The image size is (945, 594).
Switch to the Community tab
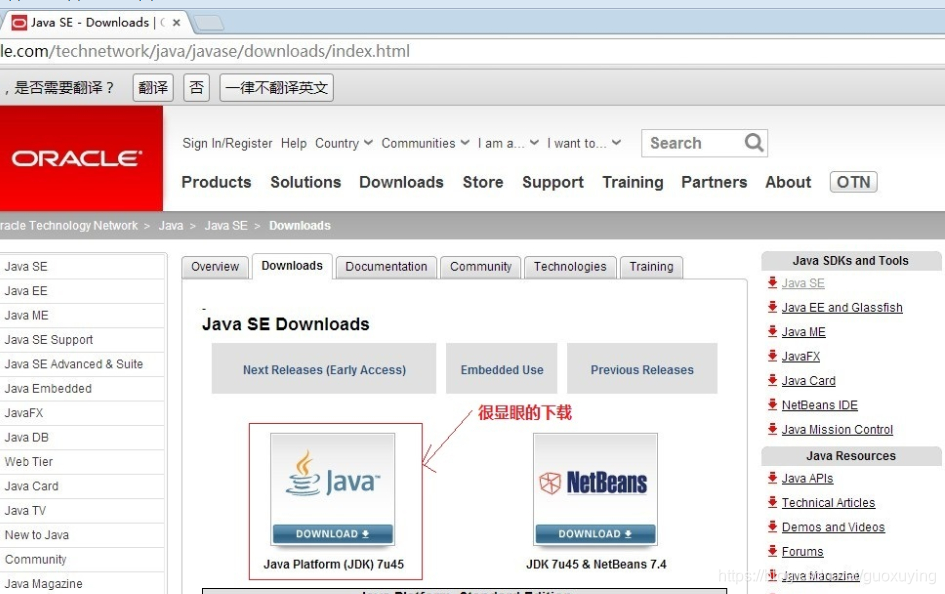(x=480, y=267)
